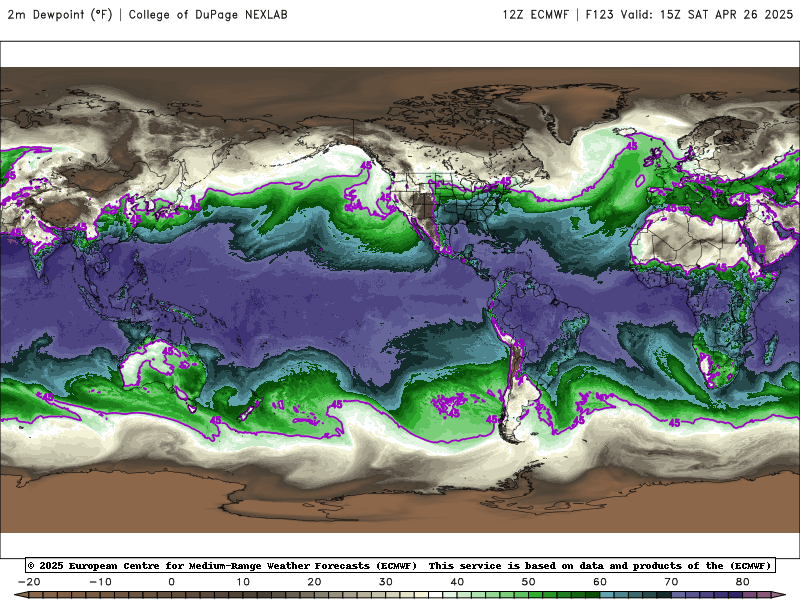Click the '70' colorbar tick label
800x600 pixels.
point(671,582)
